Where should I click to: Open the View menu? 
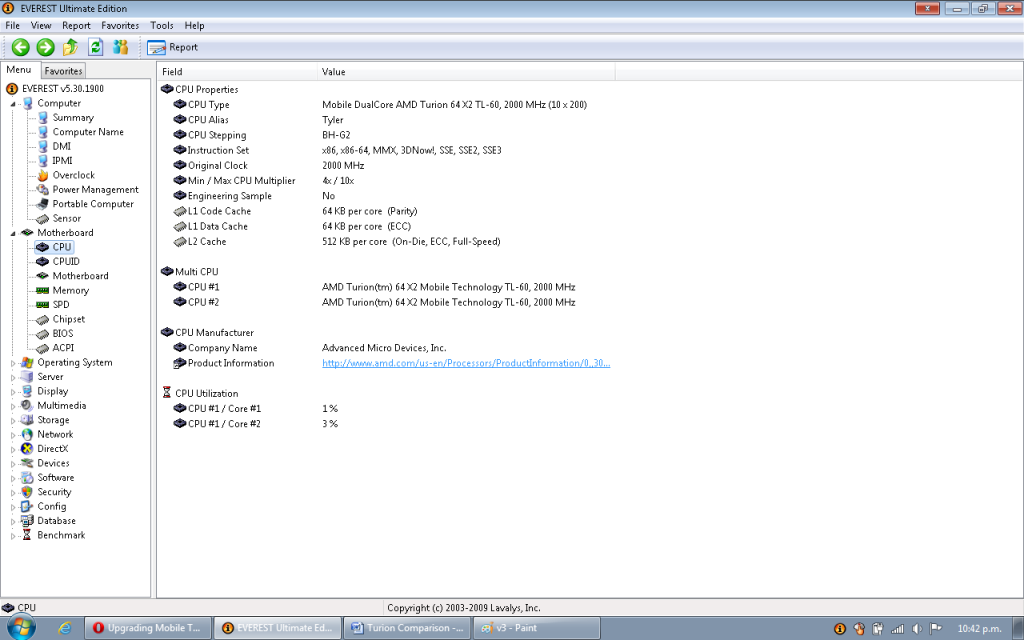click(40, 25)
